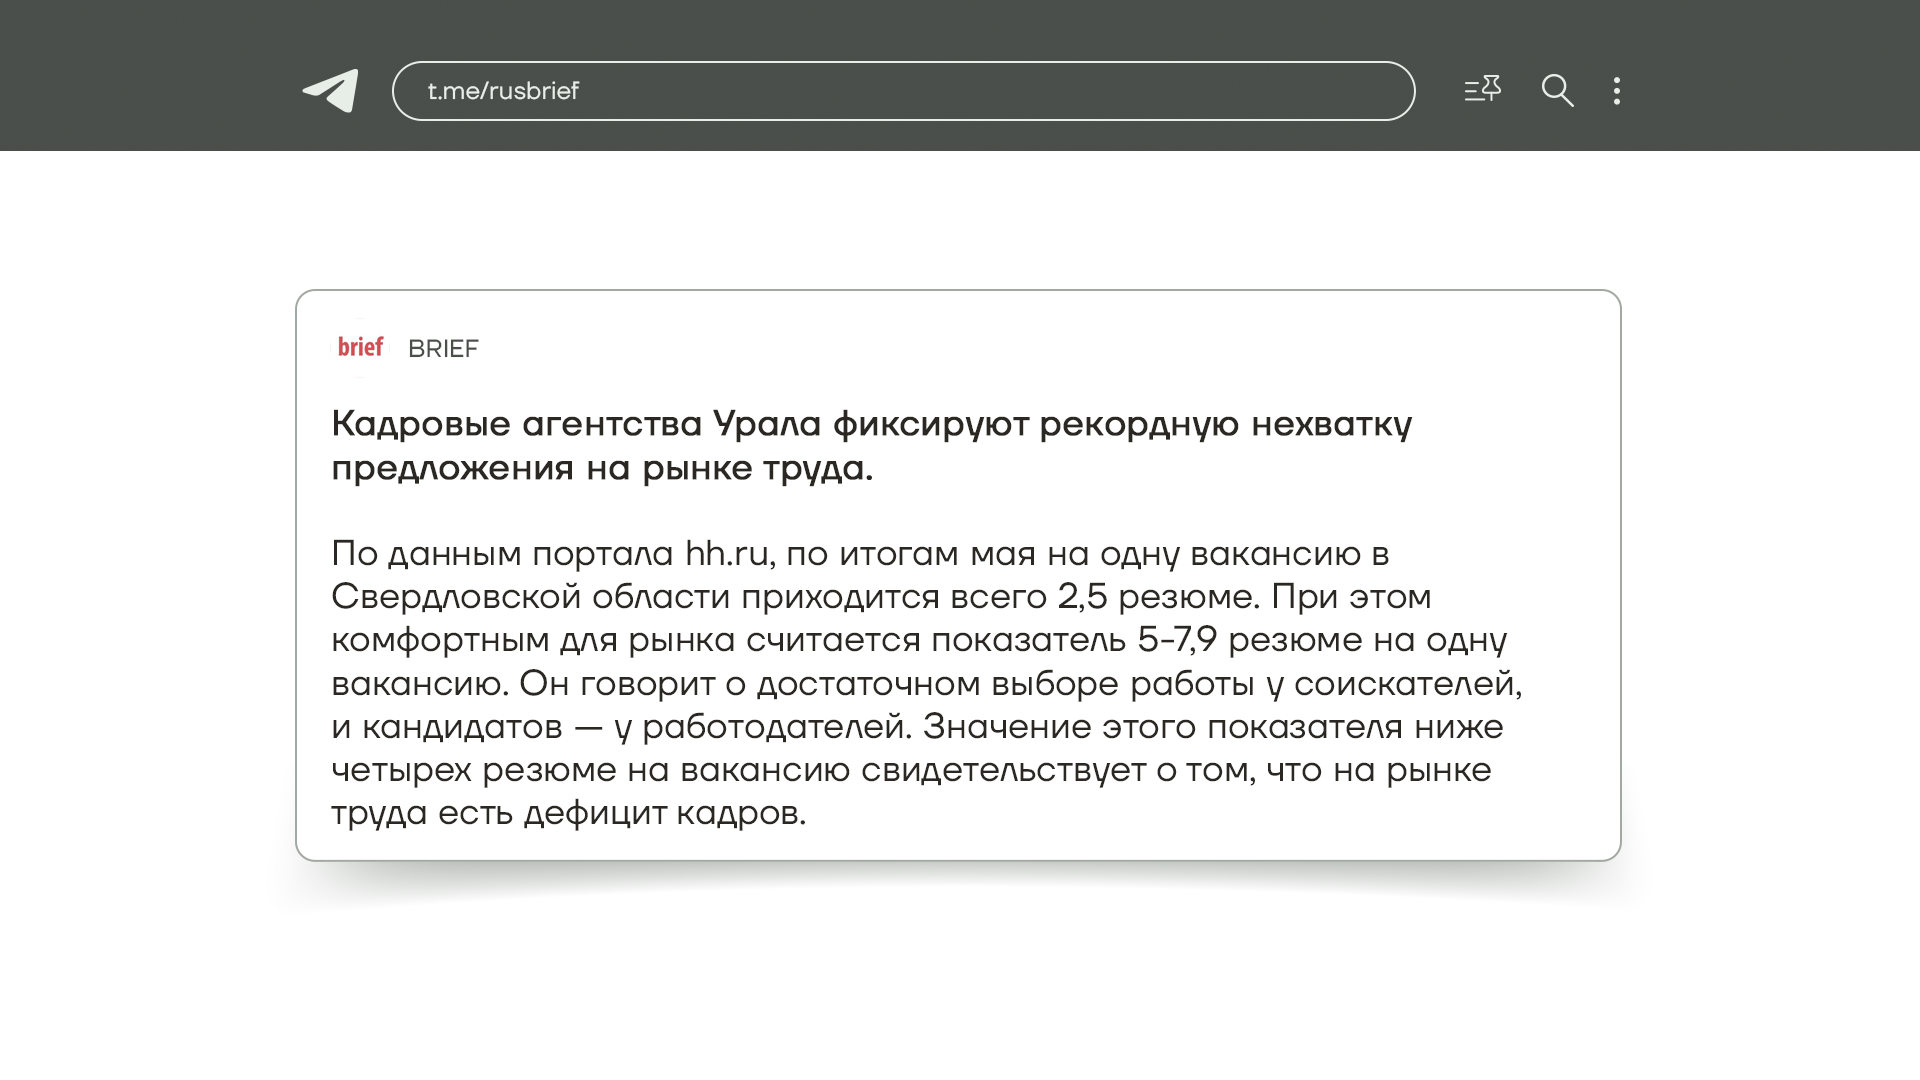Click the hh.ru mention in post

click(x=727, y=553)
